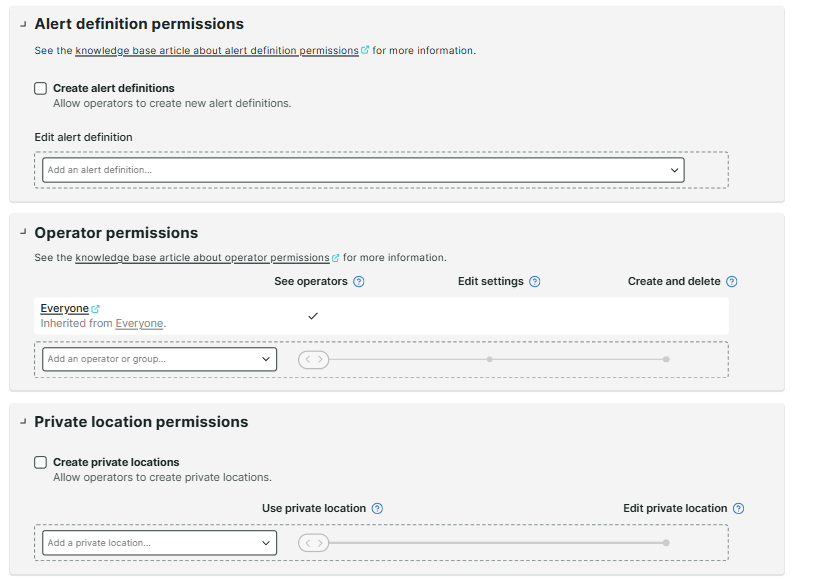Click the external link icon next to Everyone

tap(94, 307)
